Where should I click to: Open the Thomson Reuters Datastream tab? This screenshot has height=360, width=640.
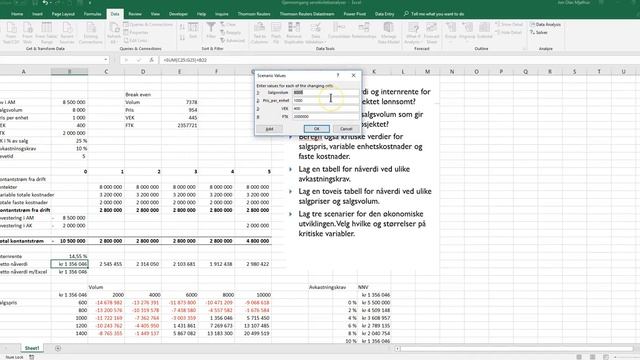307,14
